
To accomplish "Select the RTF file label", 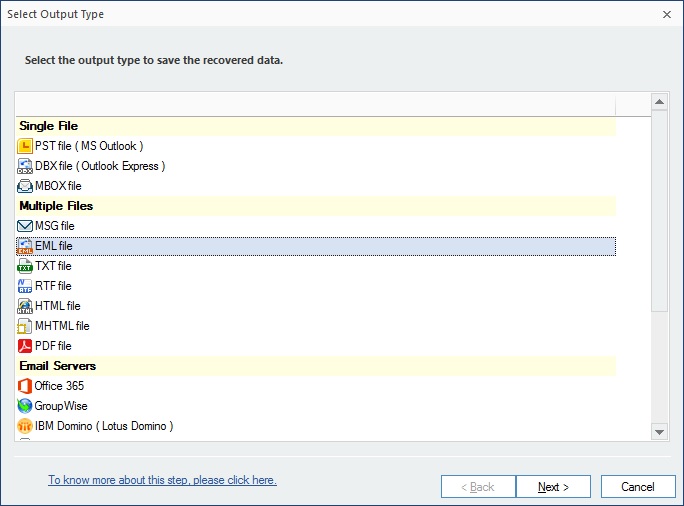I will (53, 286).
